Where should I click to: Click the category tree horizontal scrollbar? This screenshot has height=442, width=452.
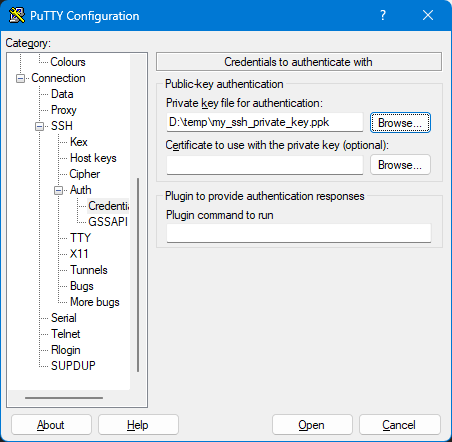tap(64, 398)
